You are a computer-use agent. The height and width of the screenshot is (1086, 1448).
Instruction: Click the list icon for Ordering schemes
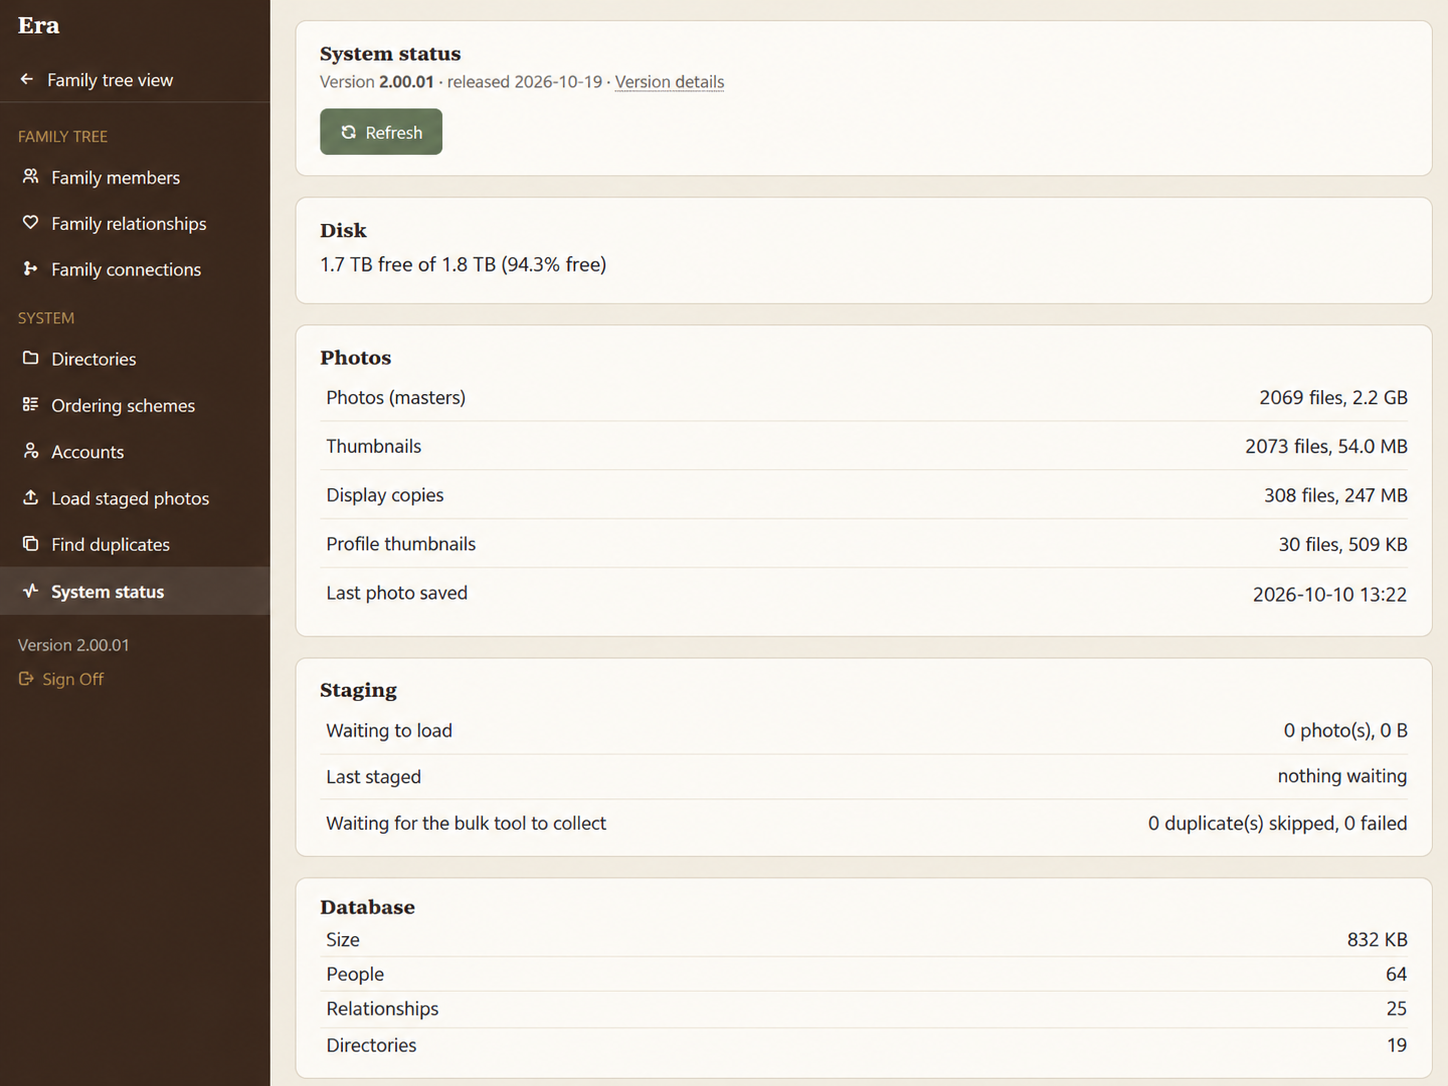click(x=31, y=405)
